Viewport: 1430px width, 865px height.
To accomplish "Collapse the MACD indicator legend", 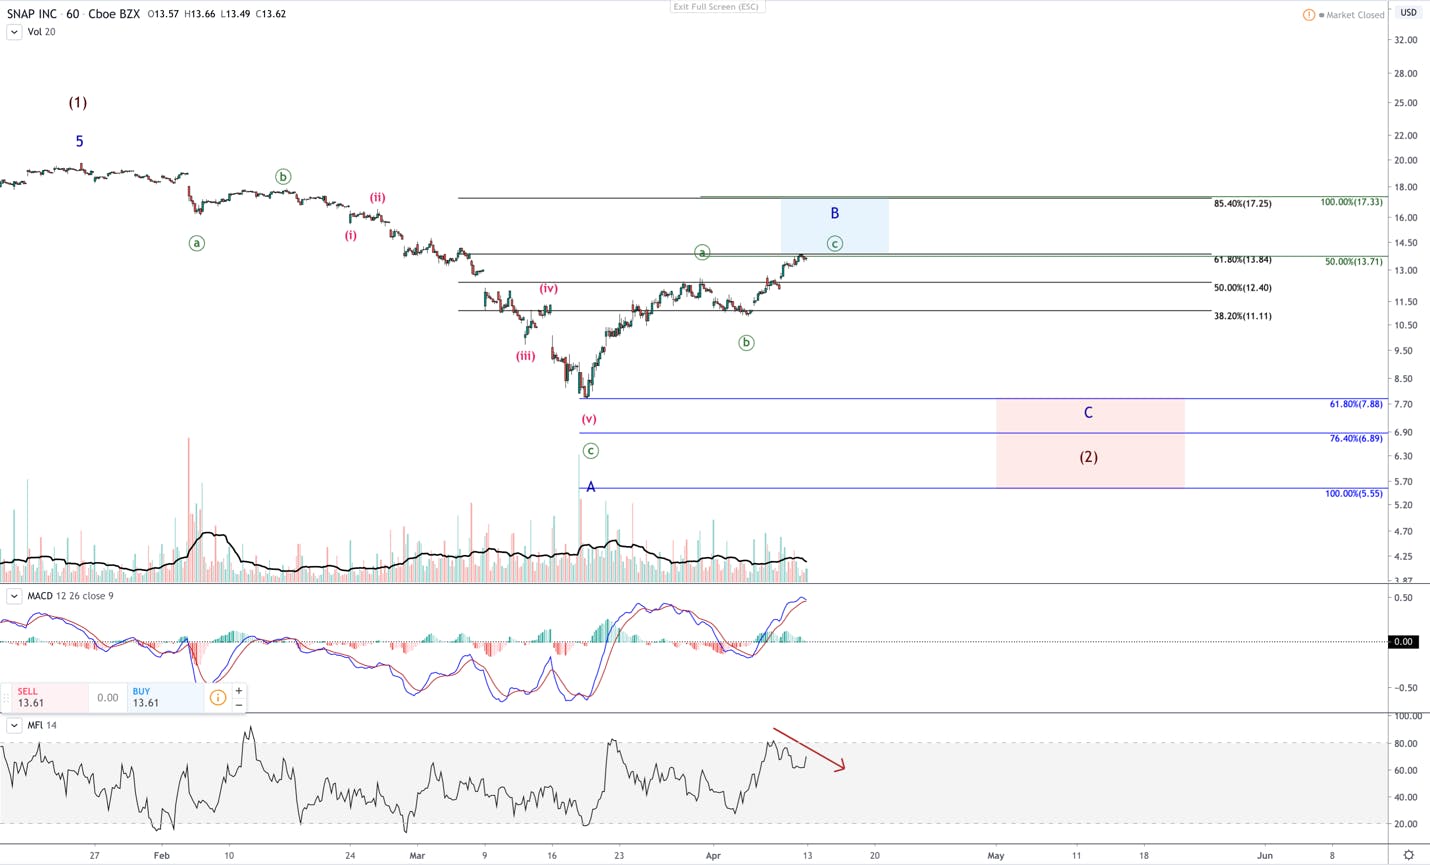I will click(14, 596).
